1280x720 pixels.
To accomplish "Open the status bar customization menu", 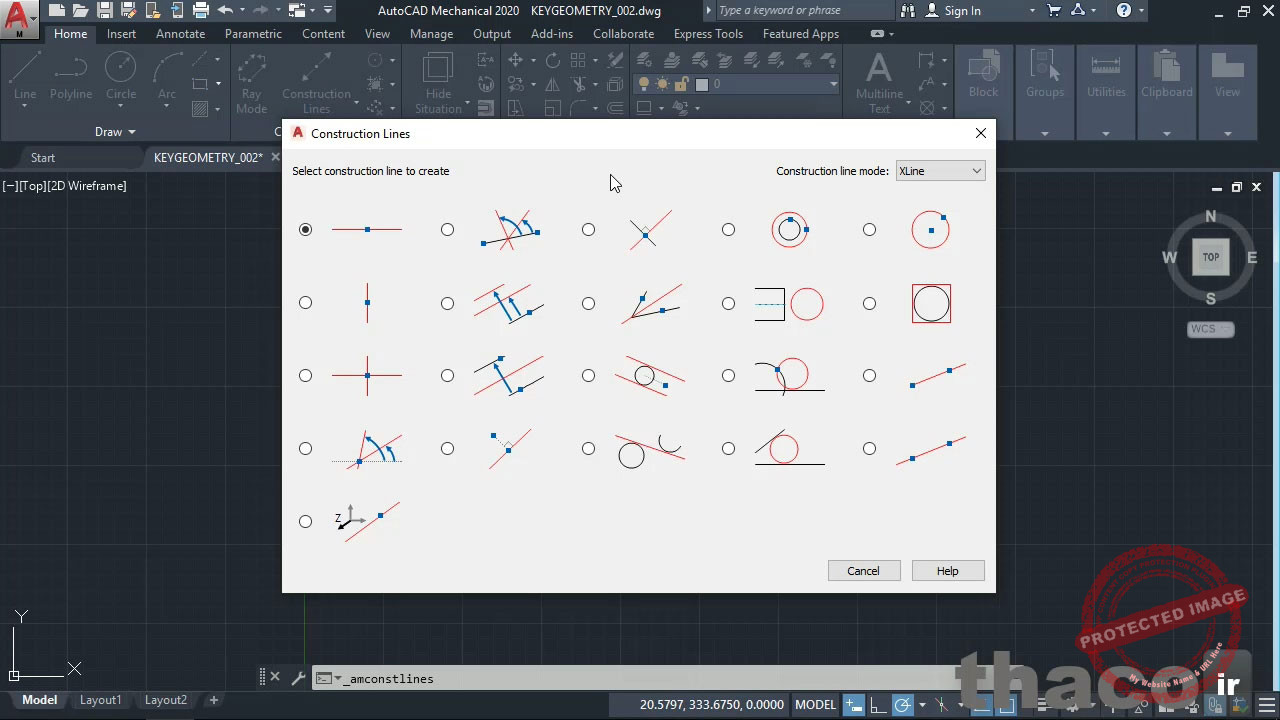I will coord(1268,705).
